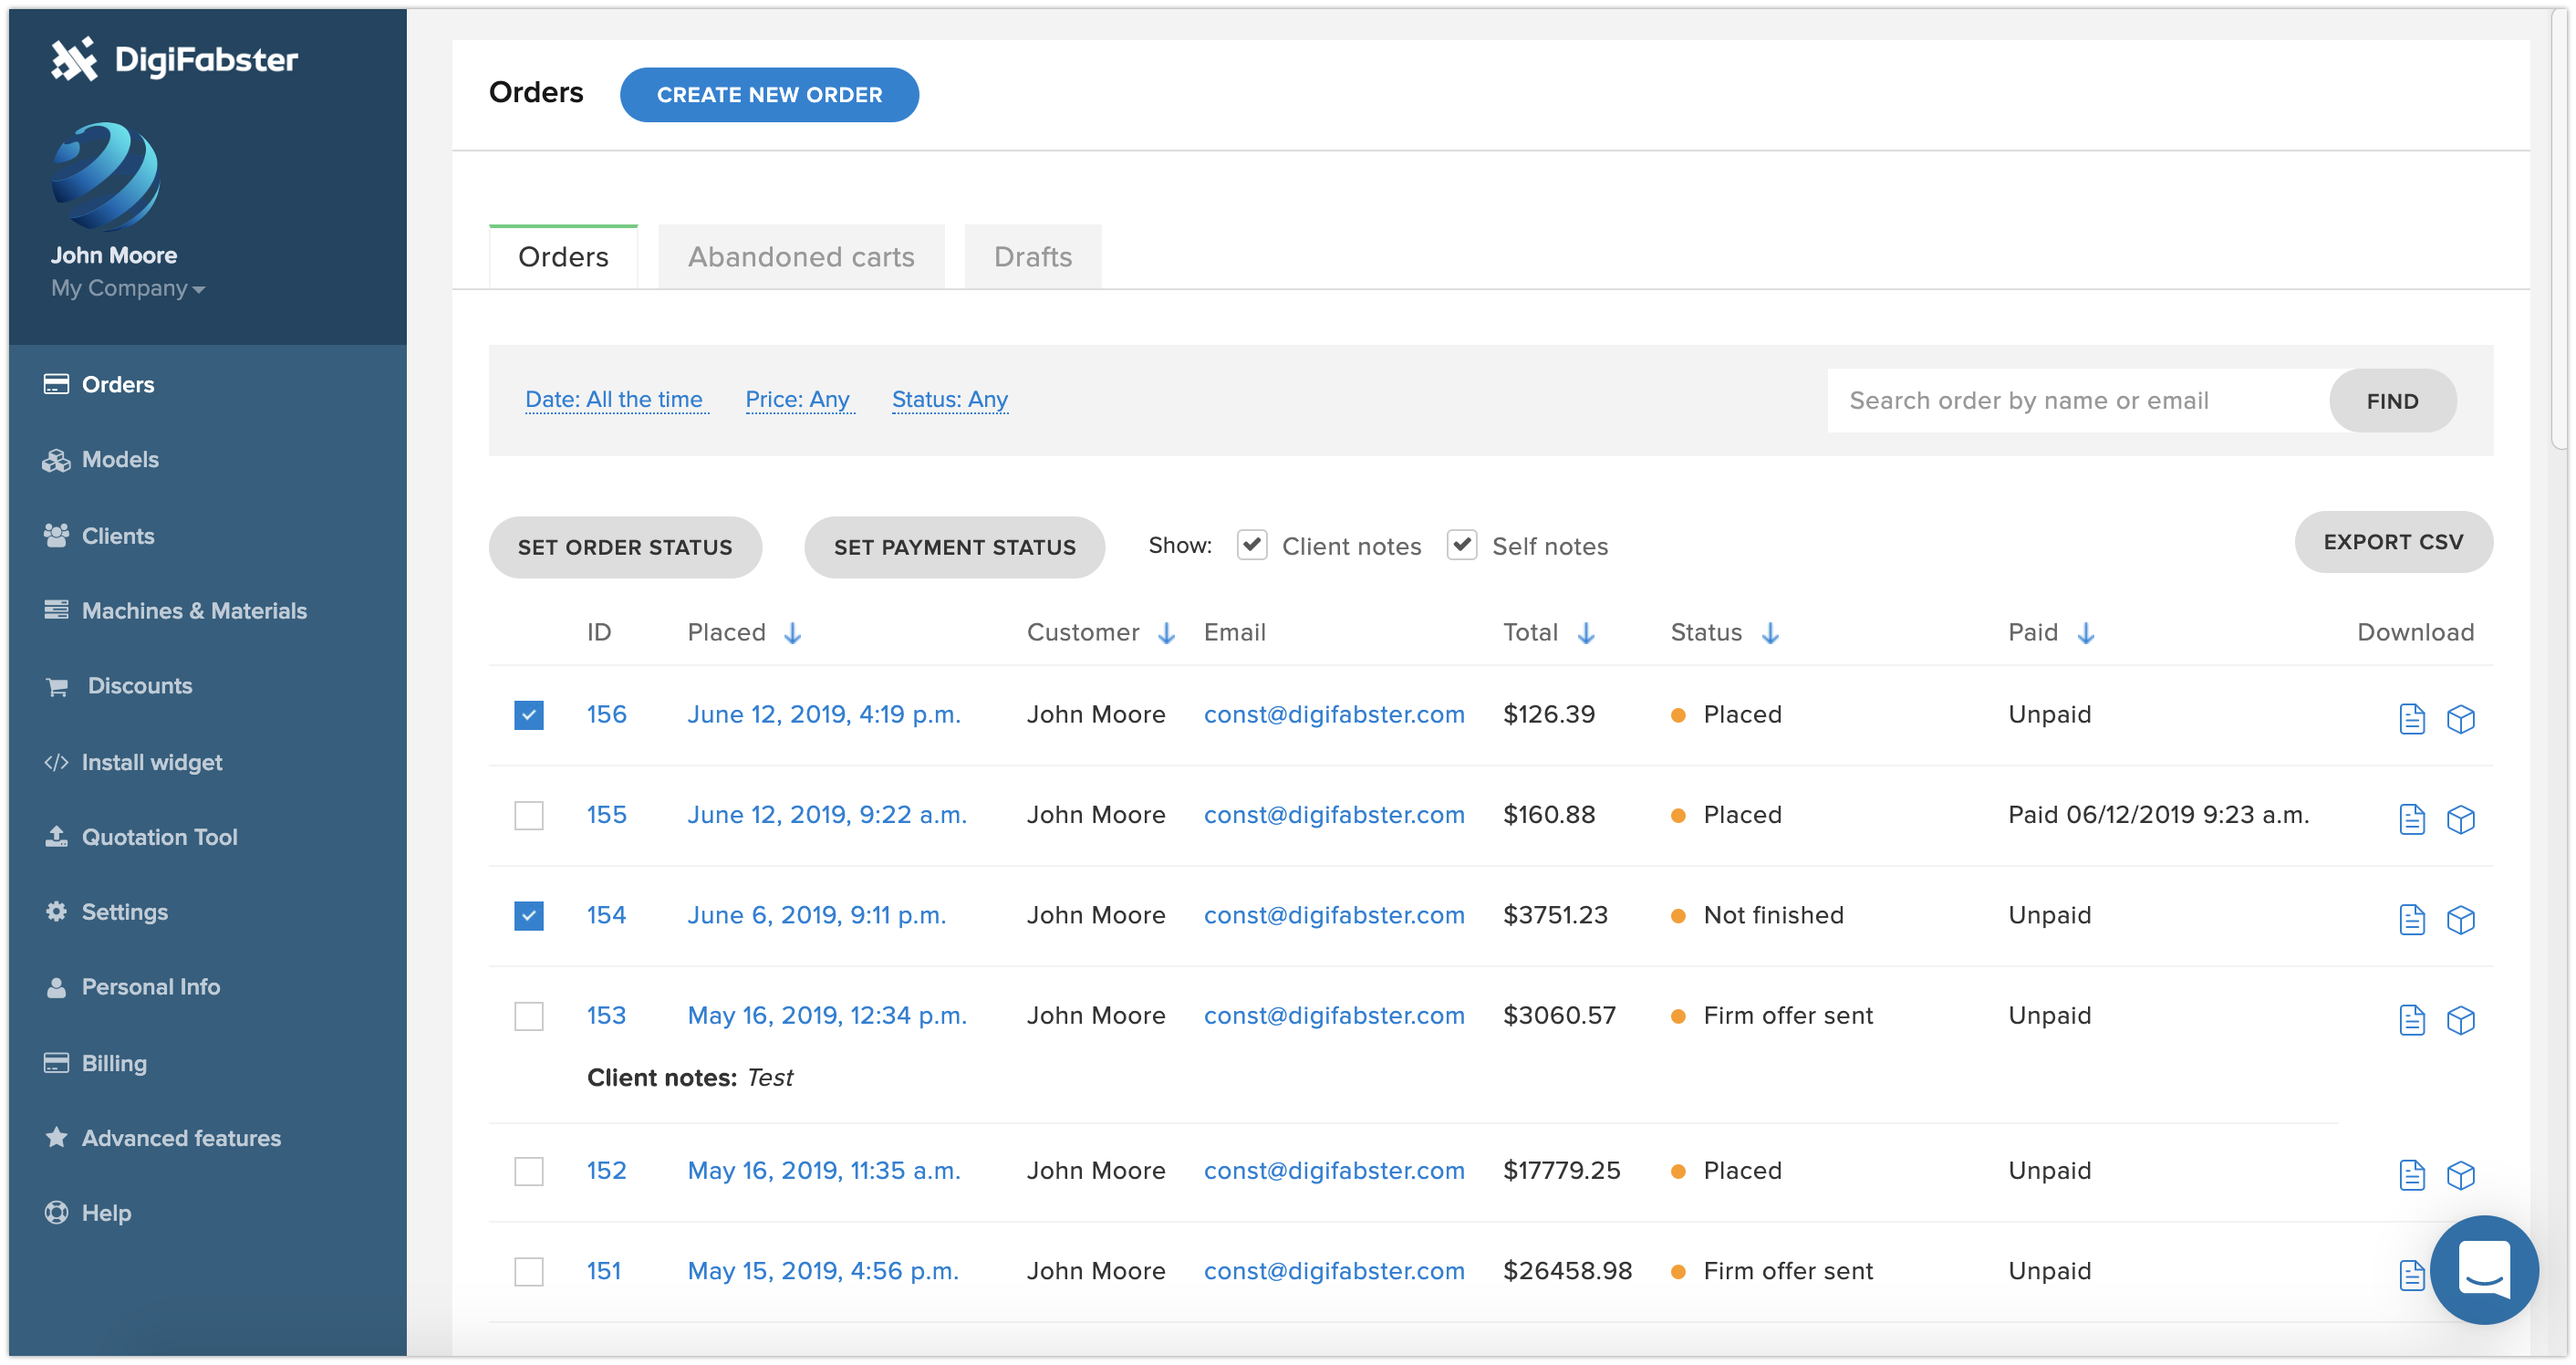Select Machines & Materials from the sidebar
2576x1365 pixels.
coord(194,610)
